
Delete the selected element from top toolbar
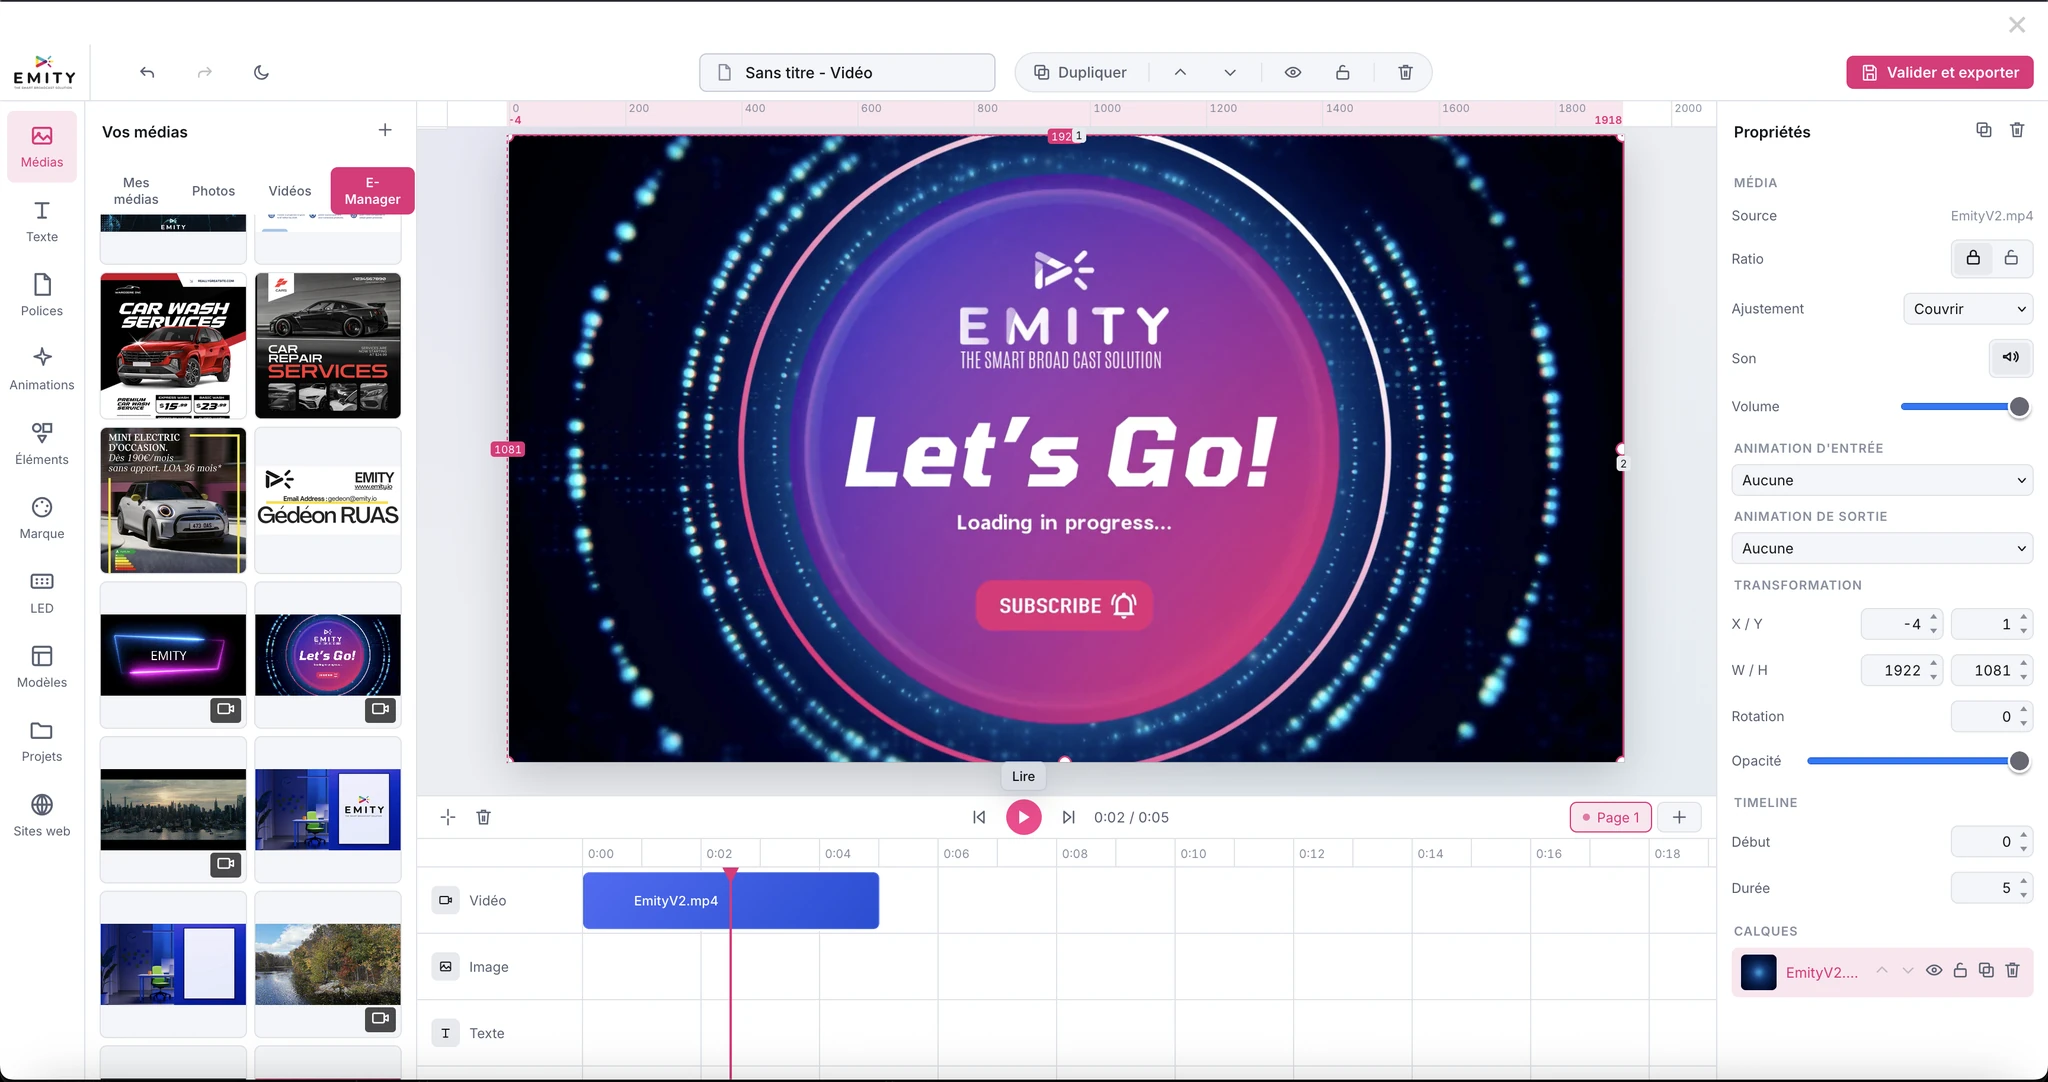pyautogui.click(x=1405, y=72)
